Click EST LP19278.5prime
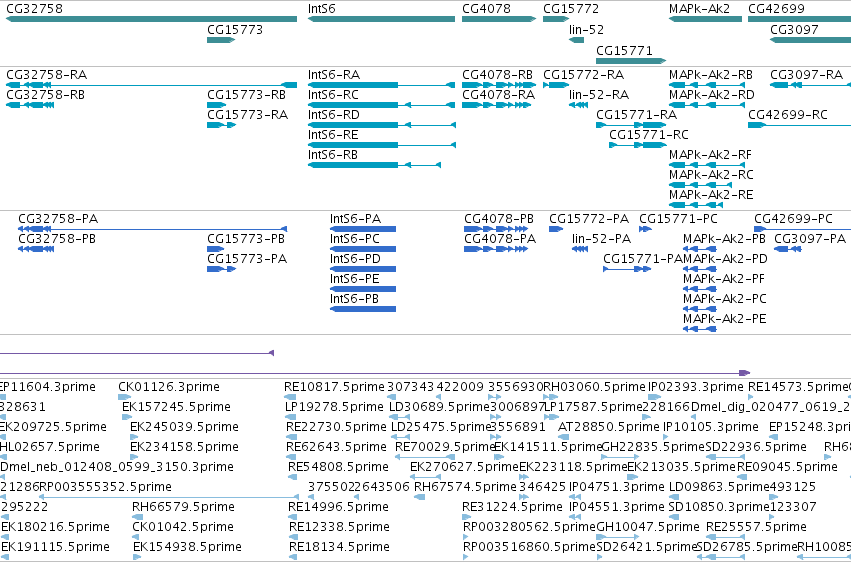 [334, 407]
